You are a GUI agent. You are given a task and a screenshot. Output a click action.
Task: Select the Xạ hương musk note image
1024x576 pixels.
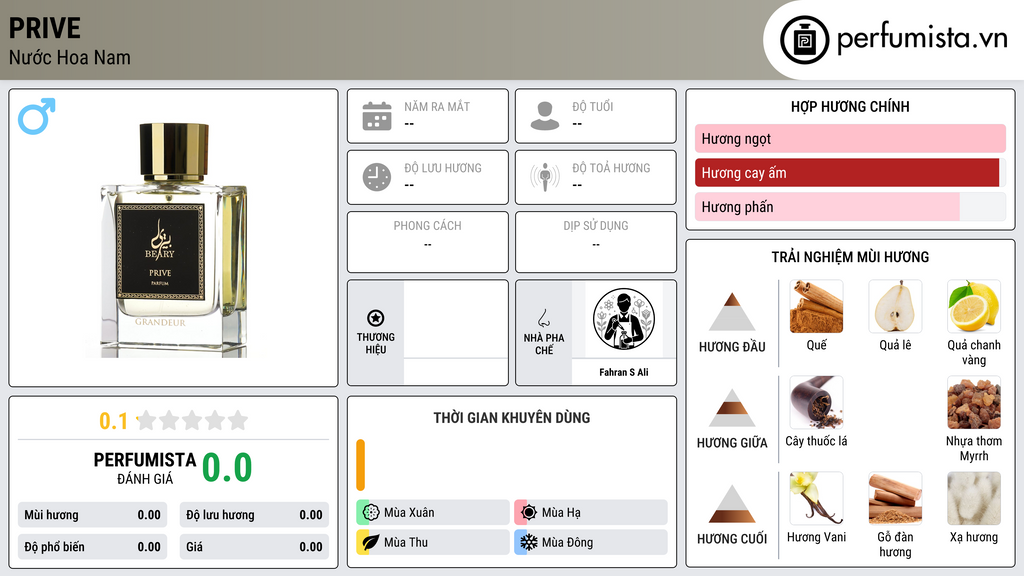pyautogui.click(x=974, y=498)
